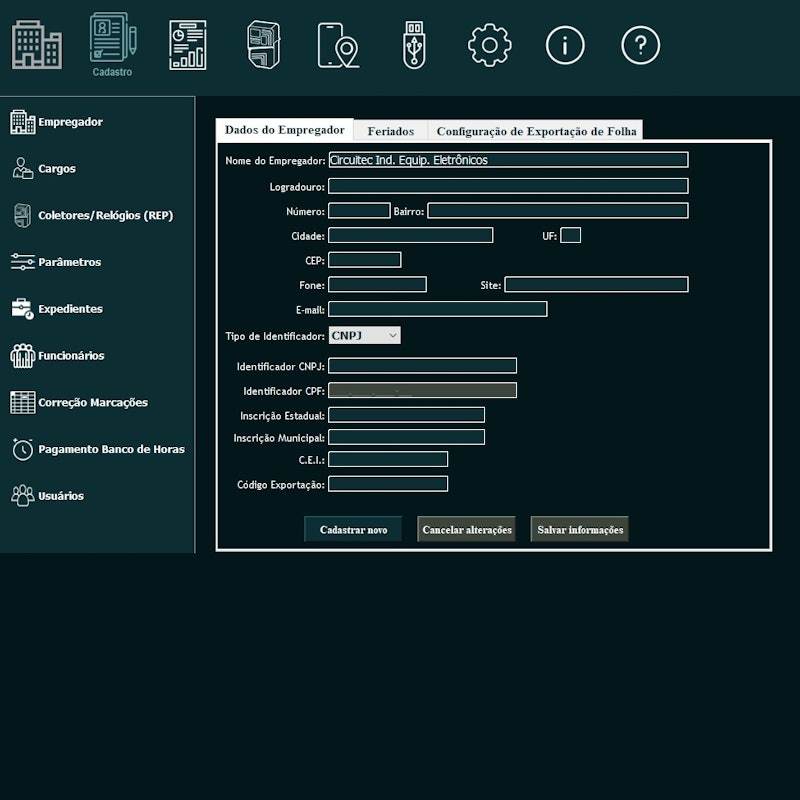Screen dimensions: 800x800
Task: Focus the Inscrição Municipal field
Action: point(406,437)
